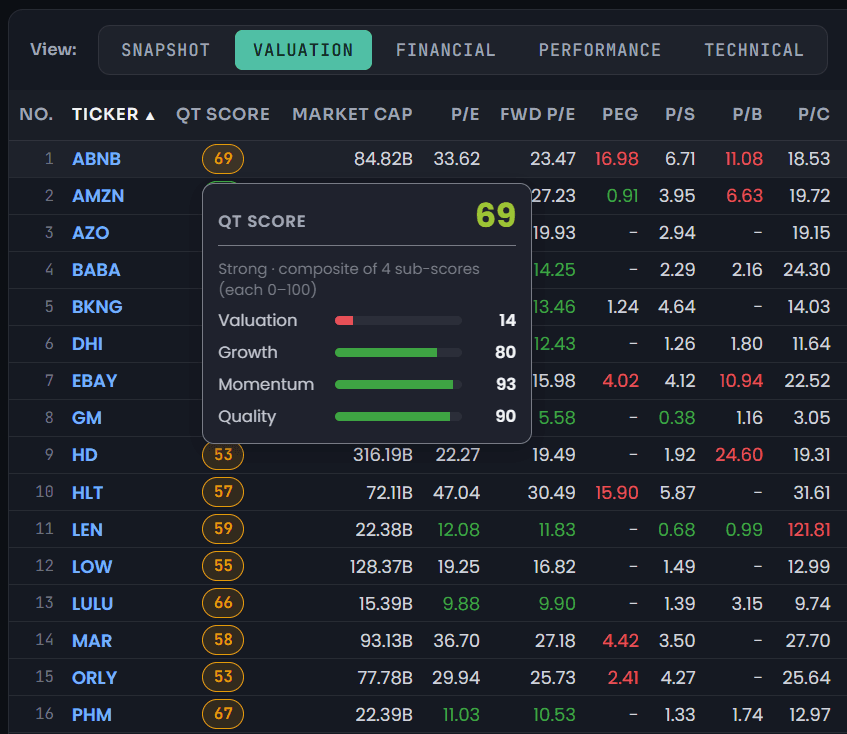Click MAR's QT score badge 58
The image size is (847, 734).
pyautogui.click(x=223, y=640)
